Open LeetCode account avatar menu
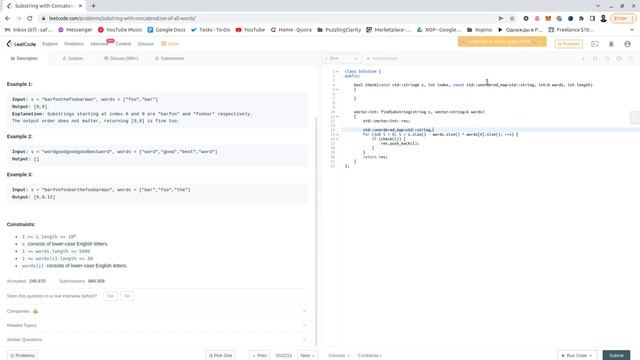640x360 pixels. [627, 44]
